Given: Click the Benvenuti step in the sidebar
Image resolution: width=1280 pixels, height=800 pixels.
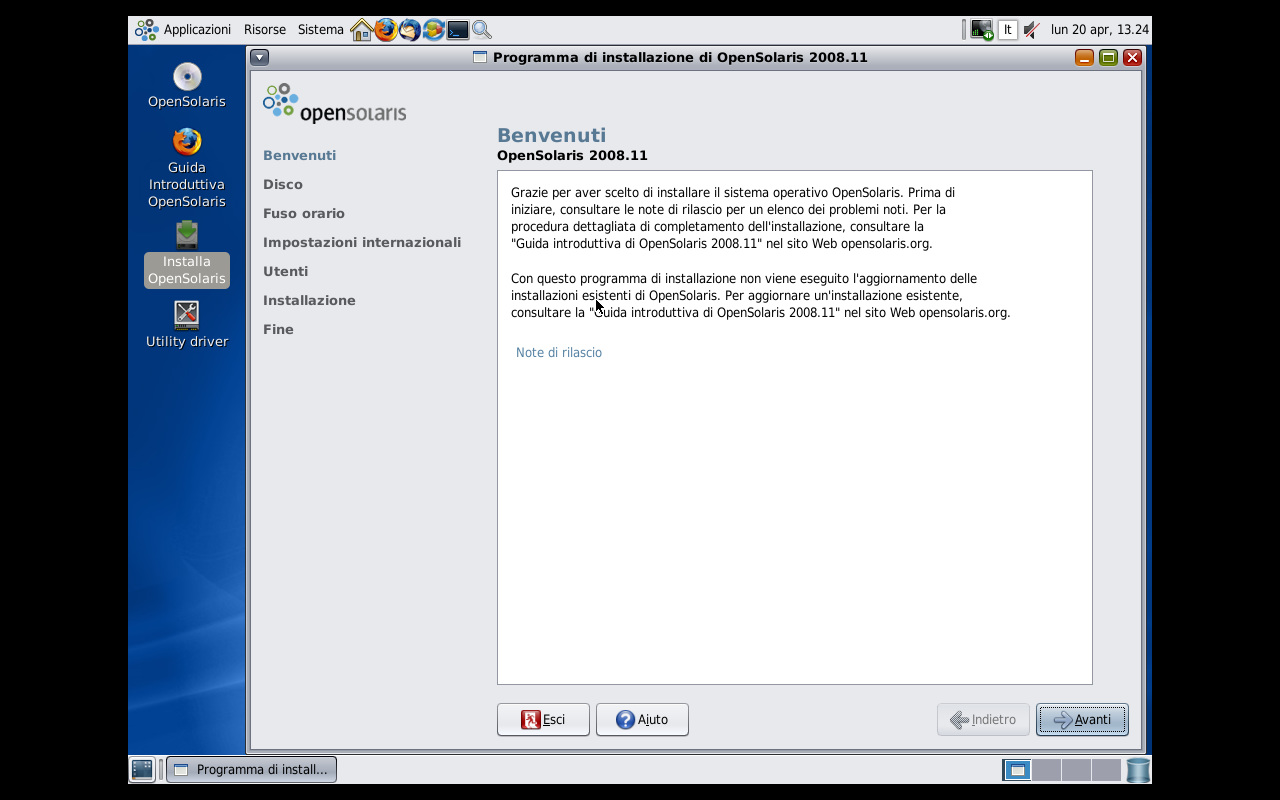Looking at the screenshot, I should [x=299, y=155].
